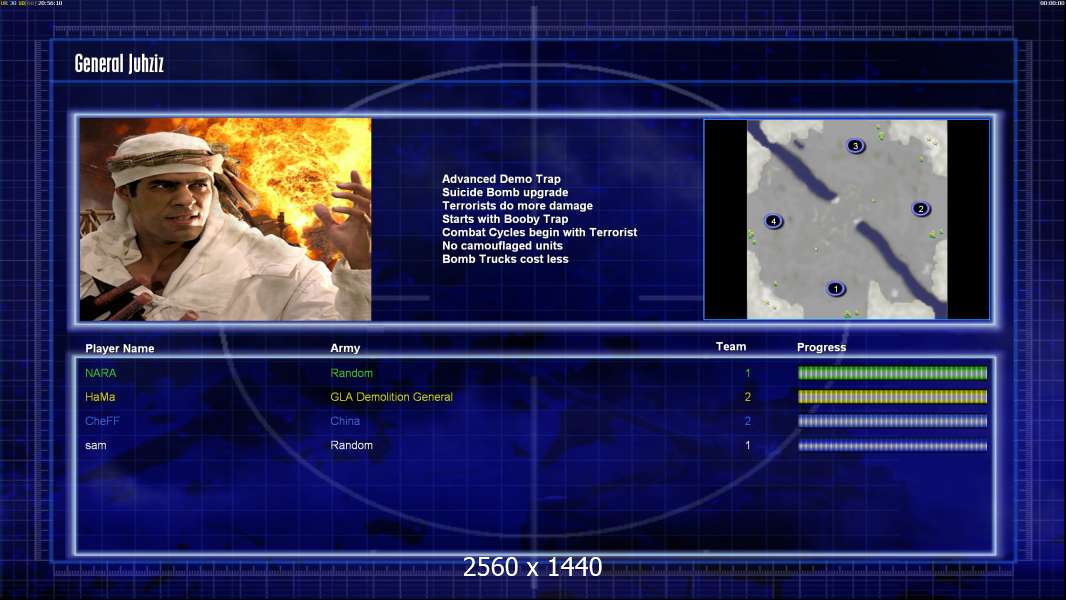Screen dimensions: 1066x600
Task: Click CheFF's team number
Action: tap(747, 421)
